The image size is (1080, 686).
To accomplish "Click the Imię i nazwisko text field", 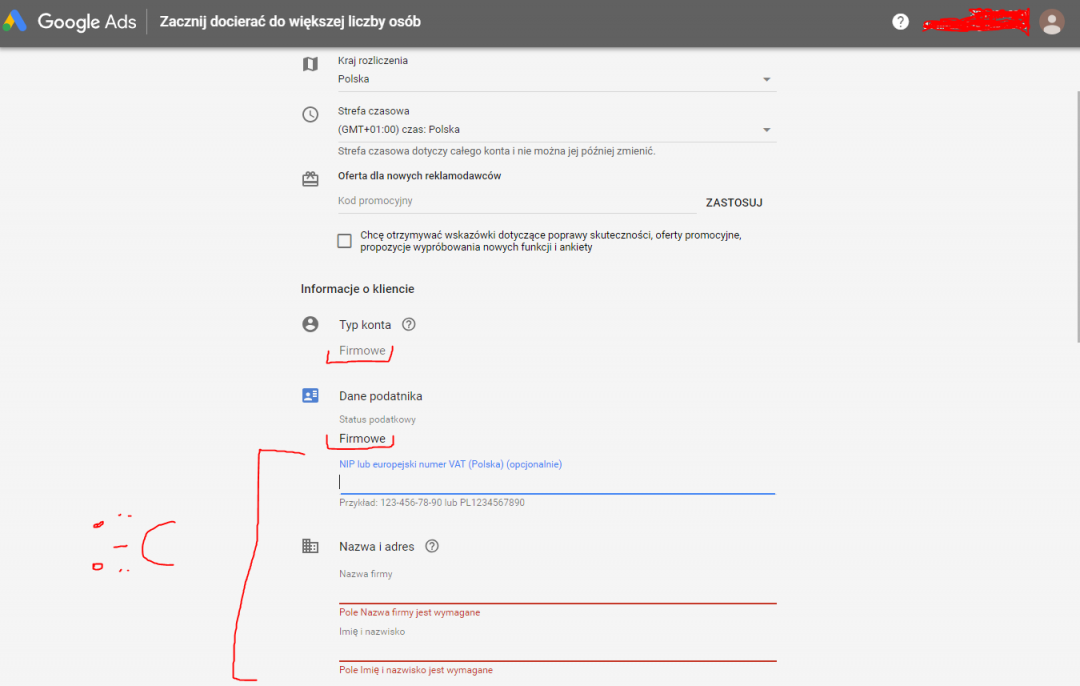I will (556, 649).
